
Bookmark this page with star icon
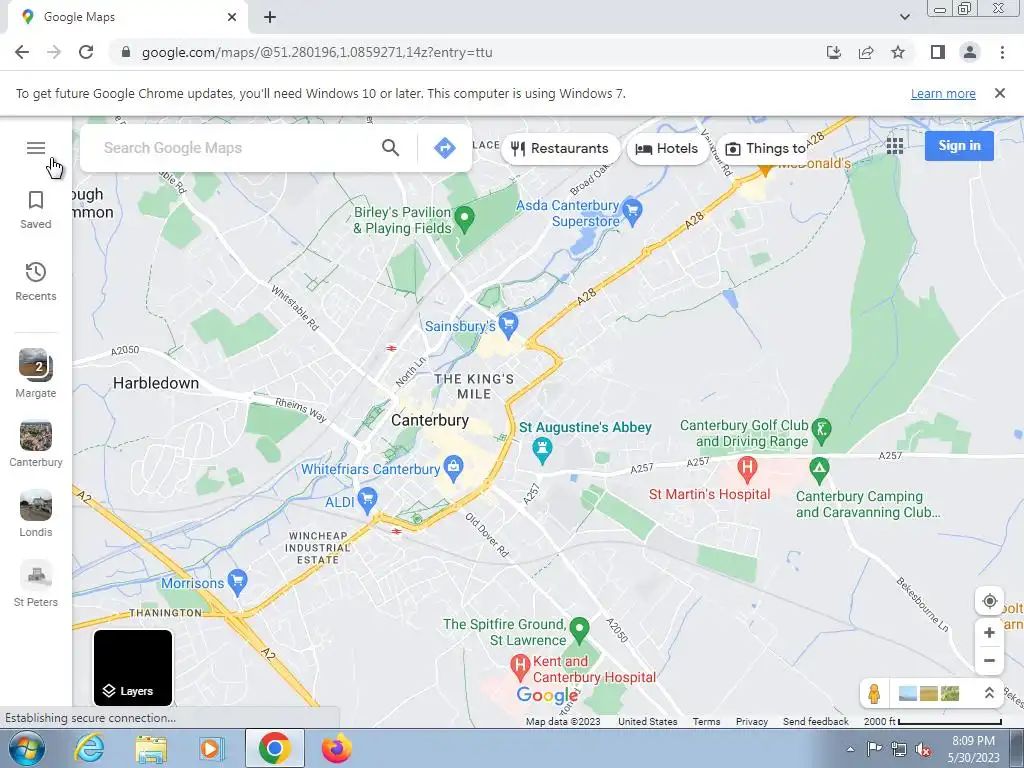click(x=898, y=52)
